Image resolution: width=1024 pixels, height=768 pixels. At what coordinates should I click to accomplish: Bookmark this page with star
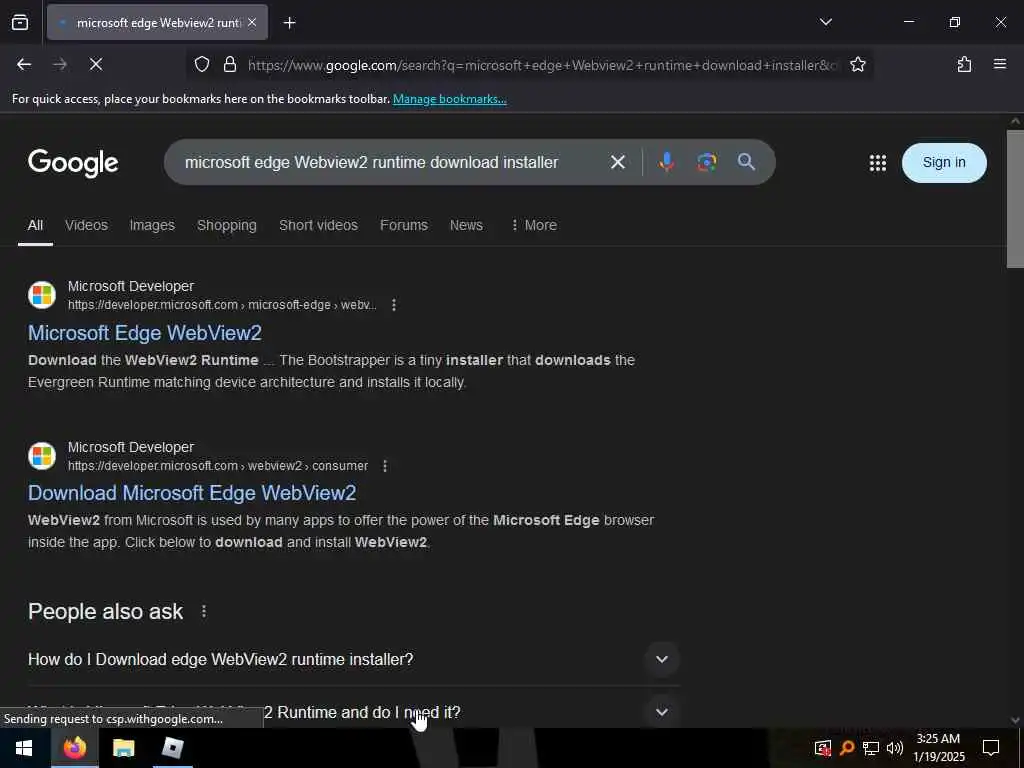(x=857, y=64)
